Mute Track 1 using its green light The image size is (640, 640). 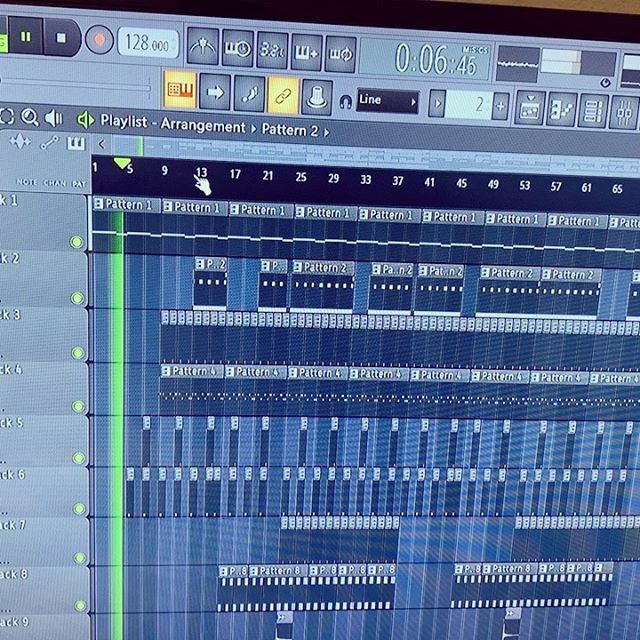(x=76, y=242)
